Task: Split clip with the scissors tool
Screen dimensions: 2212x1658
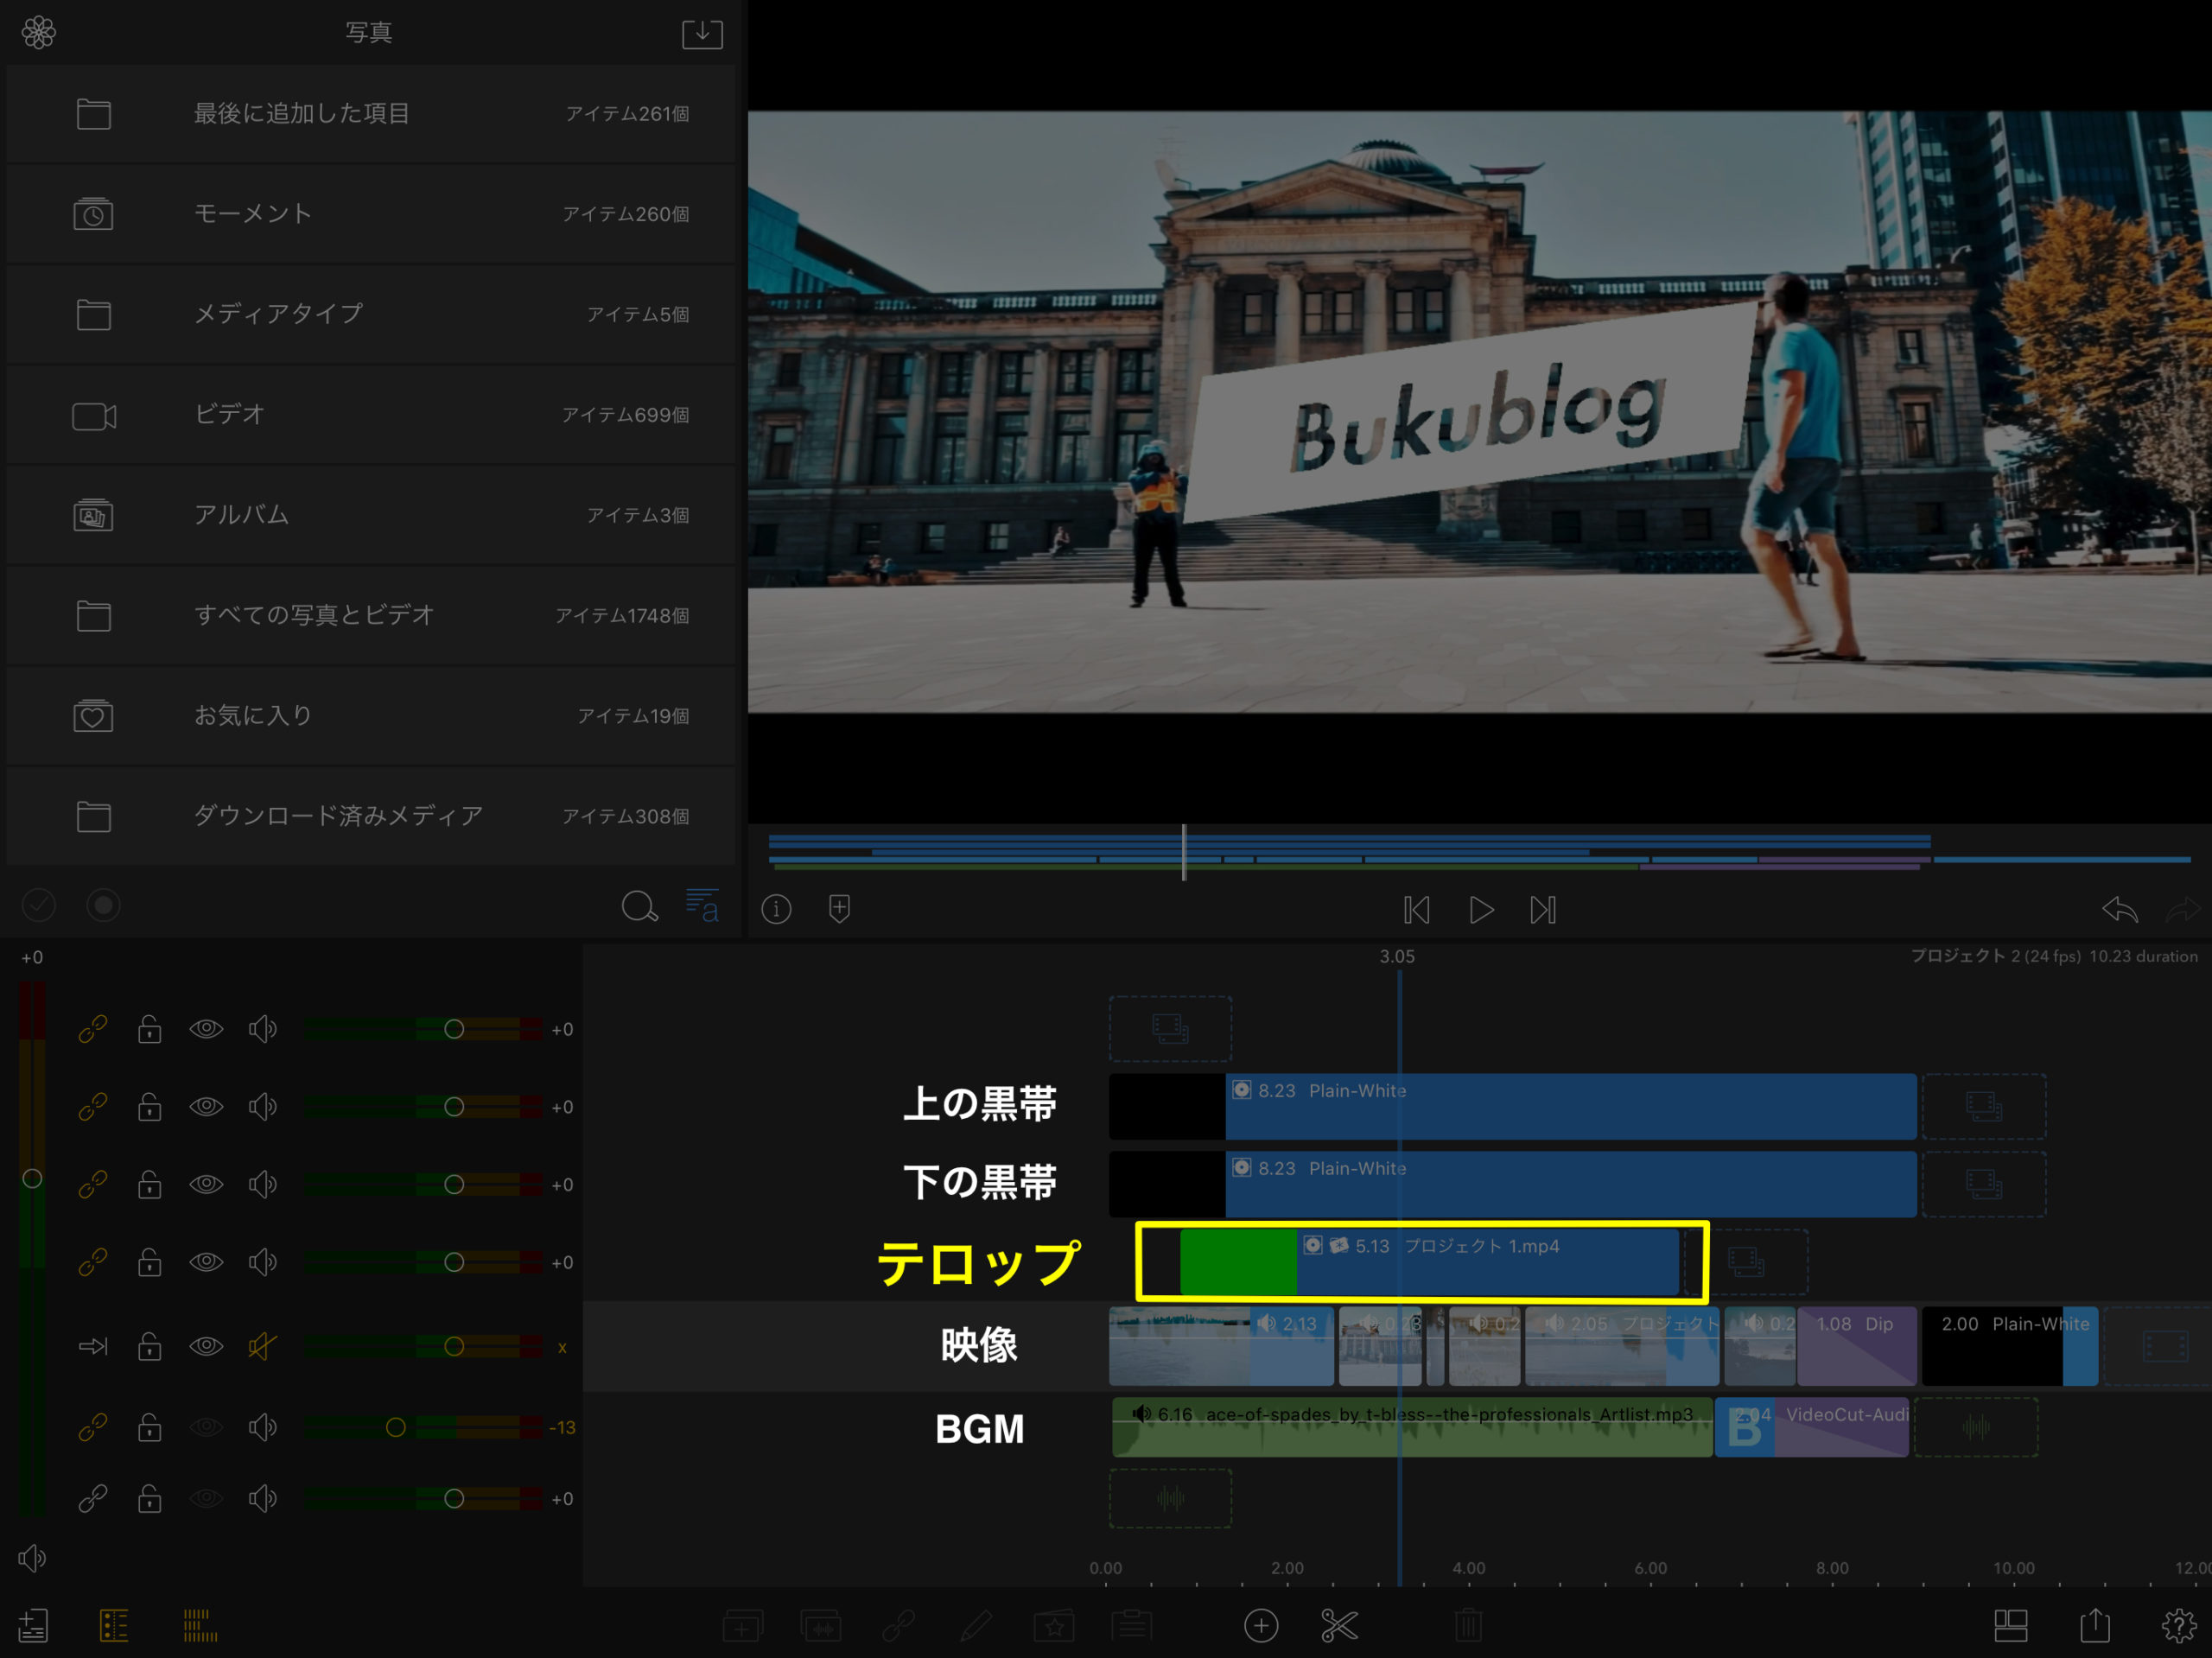Action: 1339,1626
